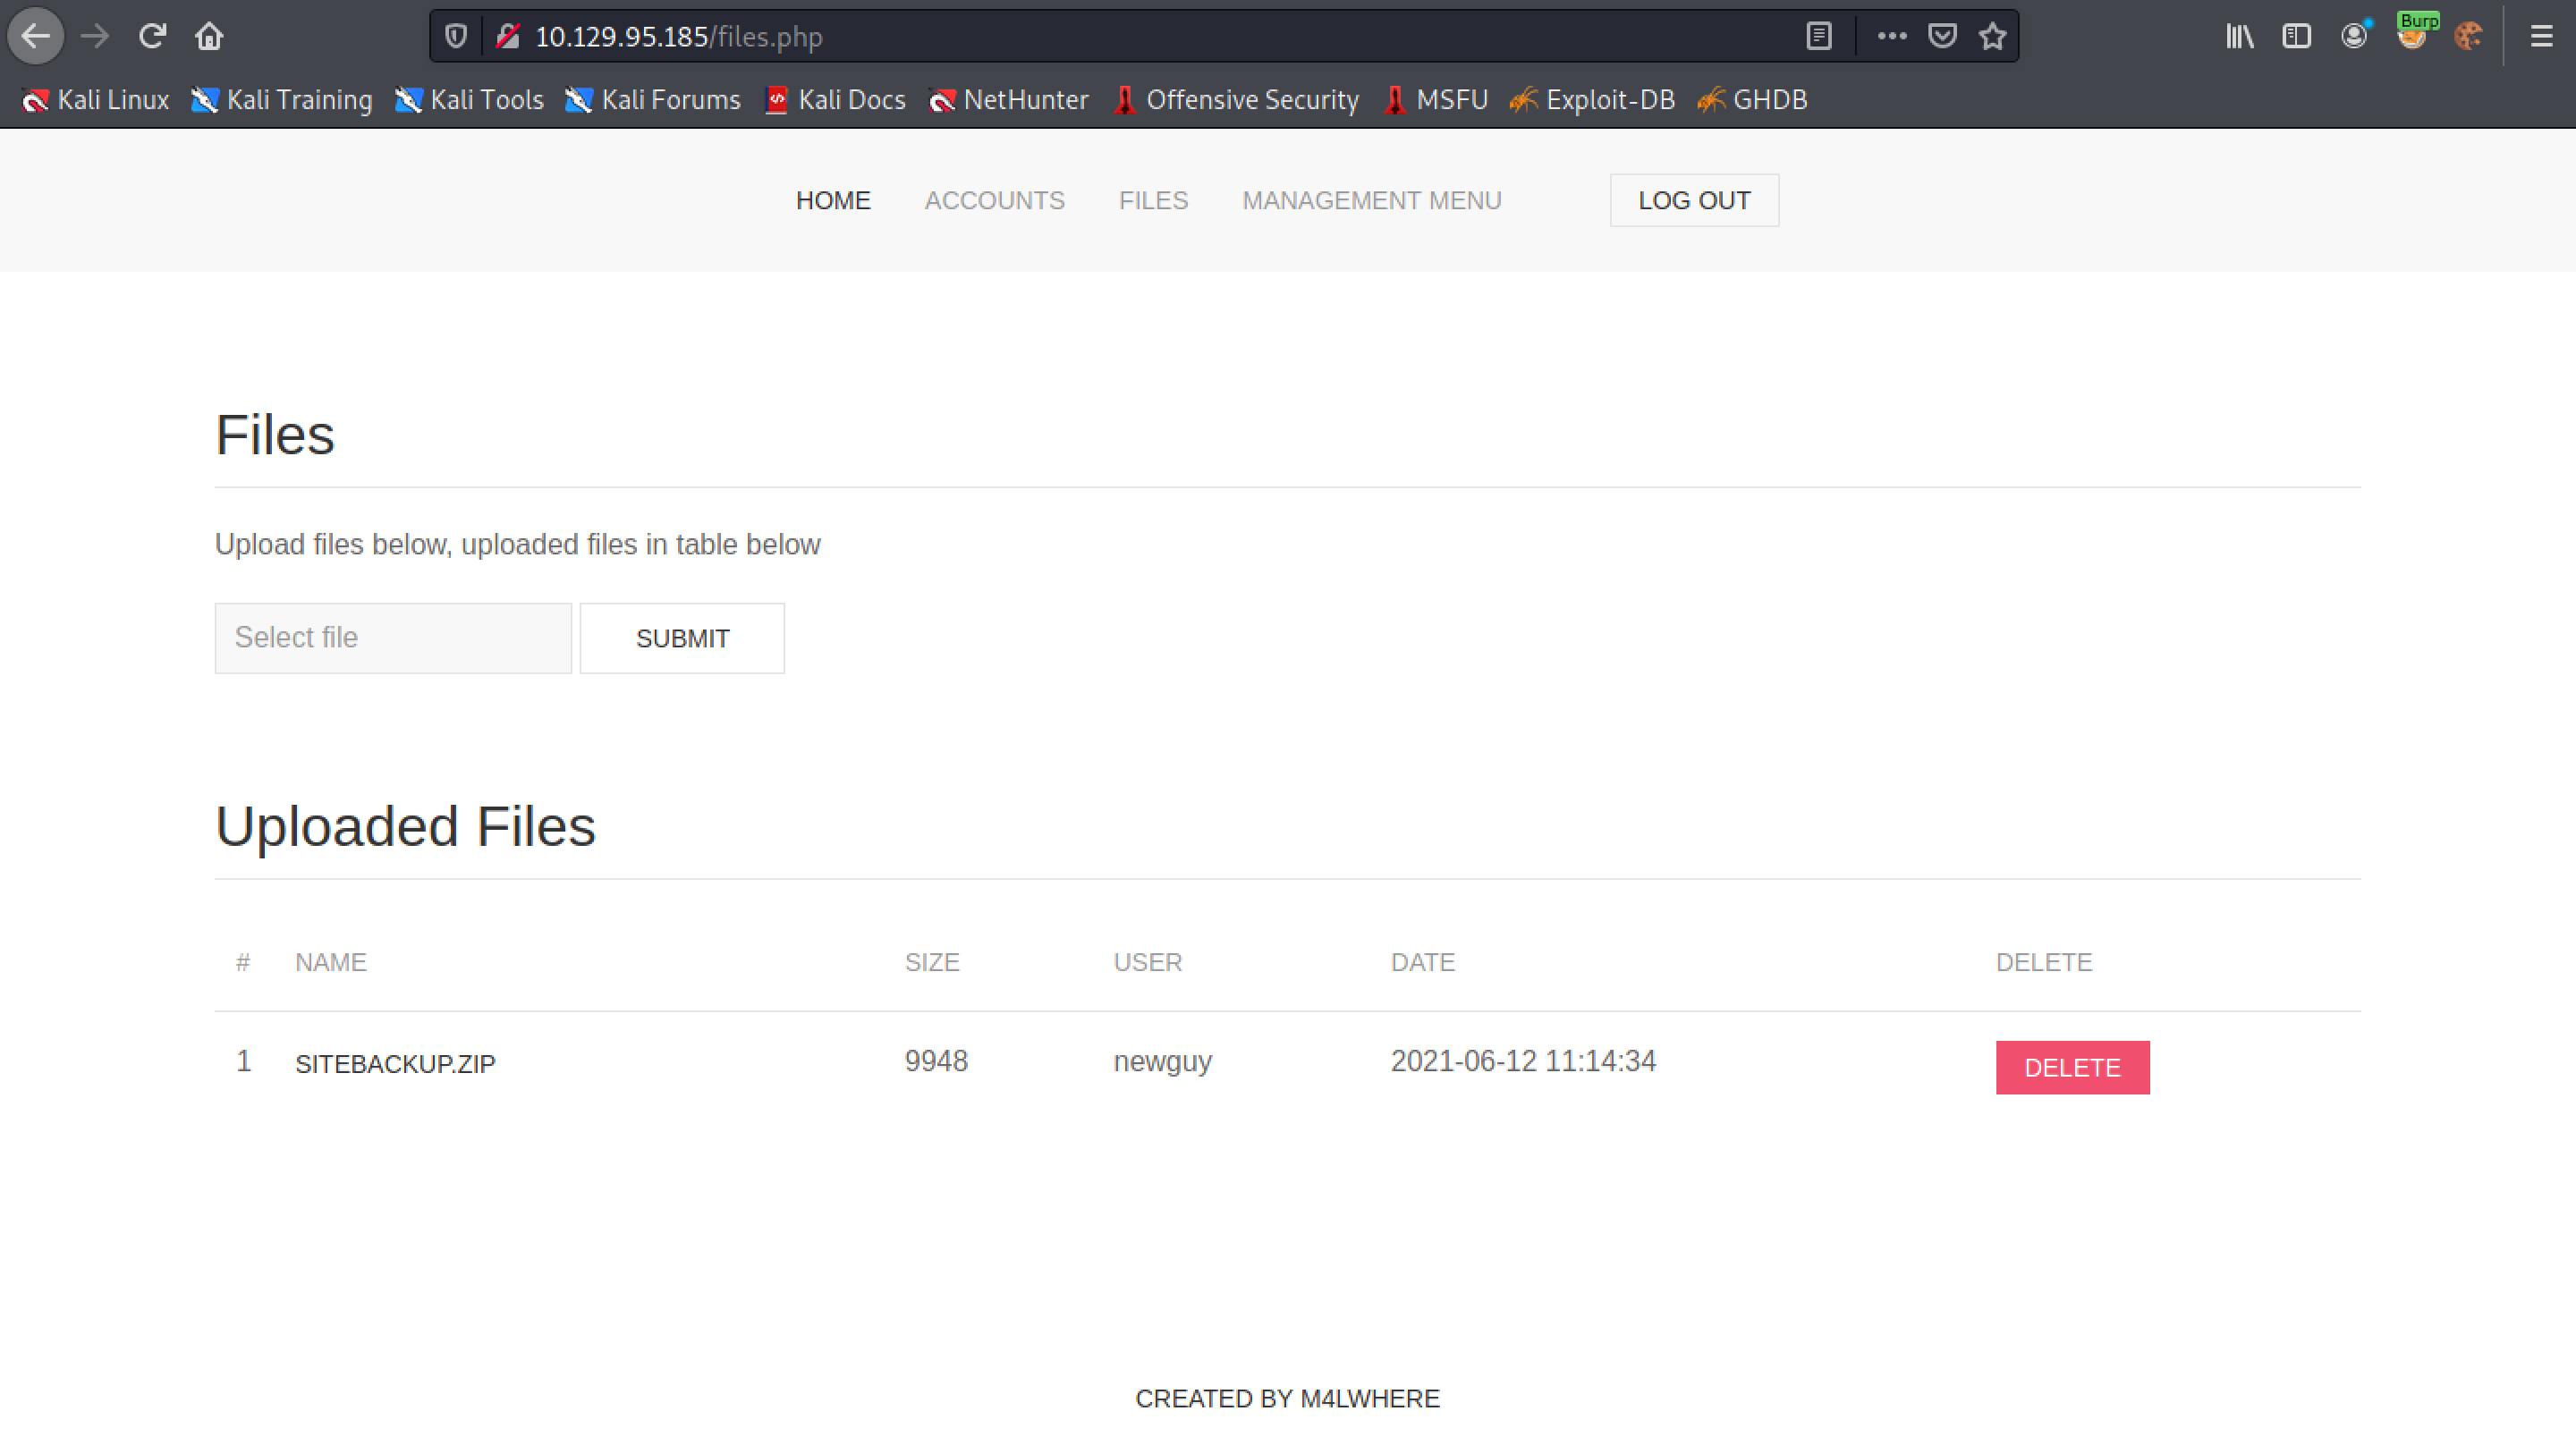Open the Offensive Security bookmark
This screenshot has height=1445, width=2576.
pyautogui.click(x=1237, y=100)
